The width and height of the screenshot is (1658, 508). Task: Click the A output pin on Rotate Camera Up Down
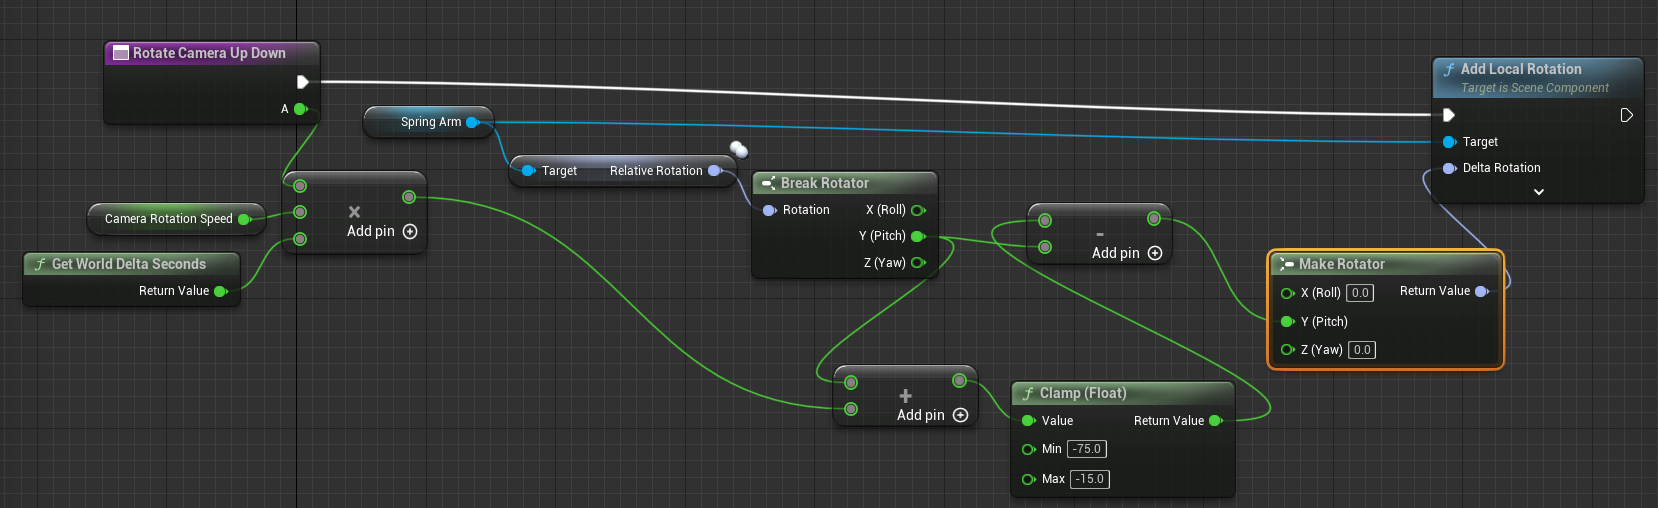pyautogui.click(x=300, y=109)
